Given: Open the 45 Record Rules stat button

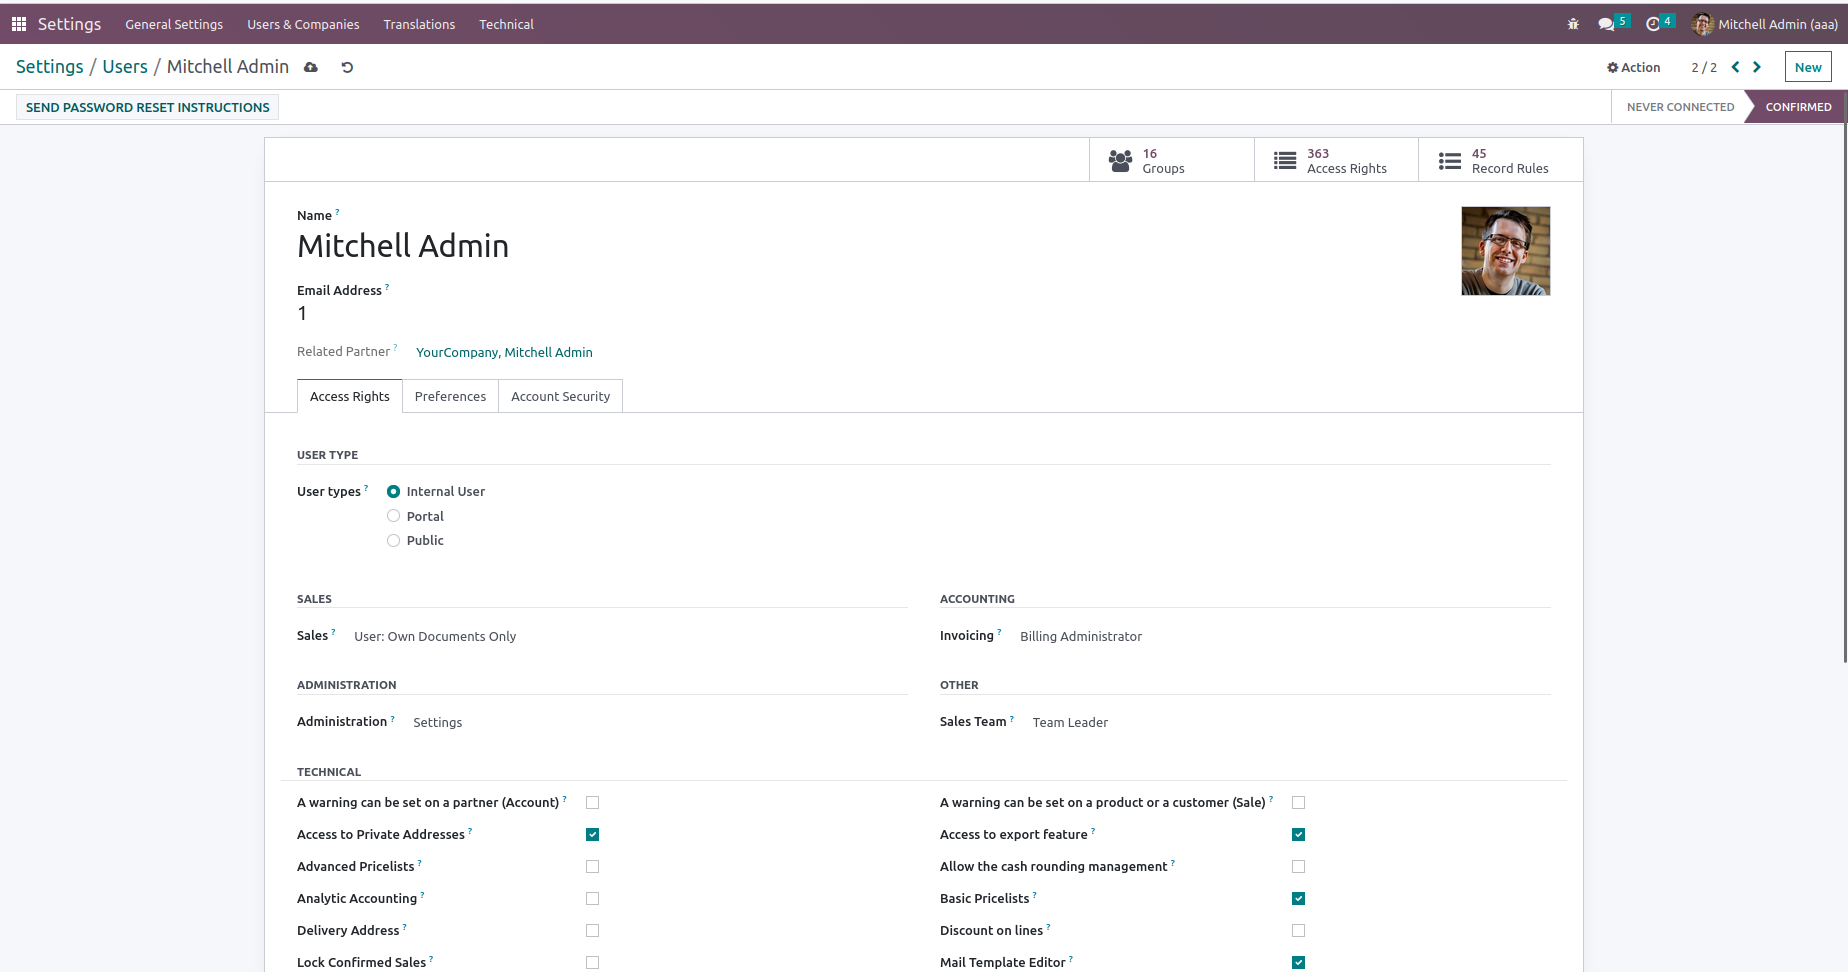Looking at the screenshot, I should point(1501,160).
